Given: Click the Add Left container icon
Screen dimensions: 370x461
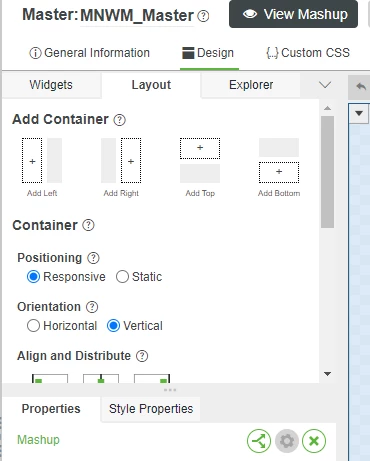Looking at the screenshot, I should point(42,161).
